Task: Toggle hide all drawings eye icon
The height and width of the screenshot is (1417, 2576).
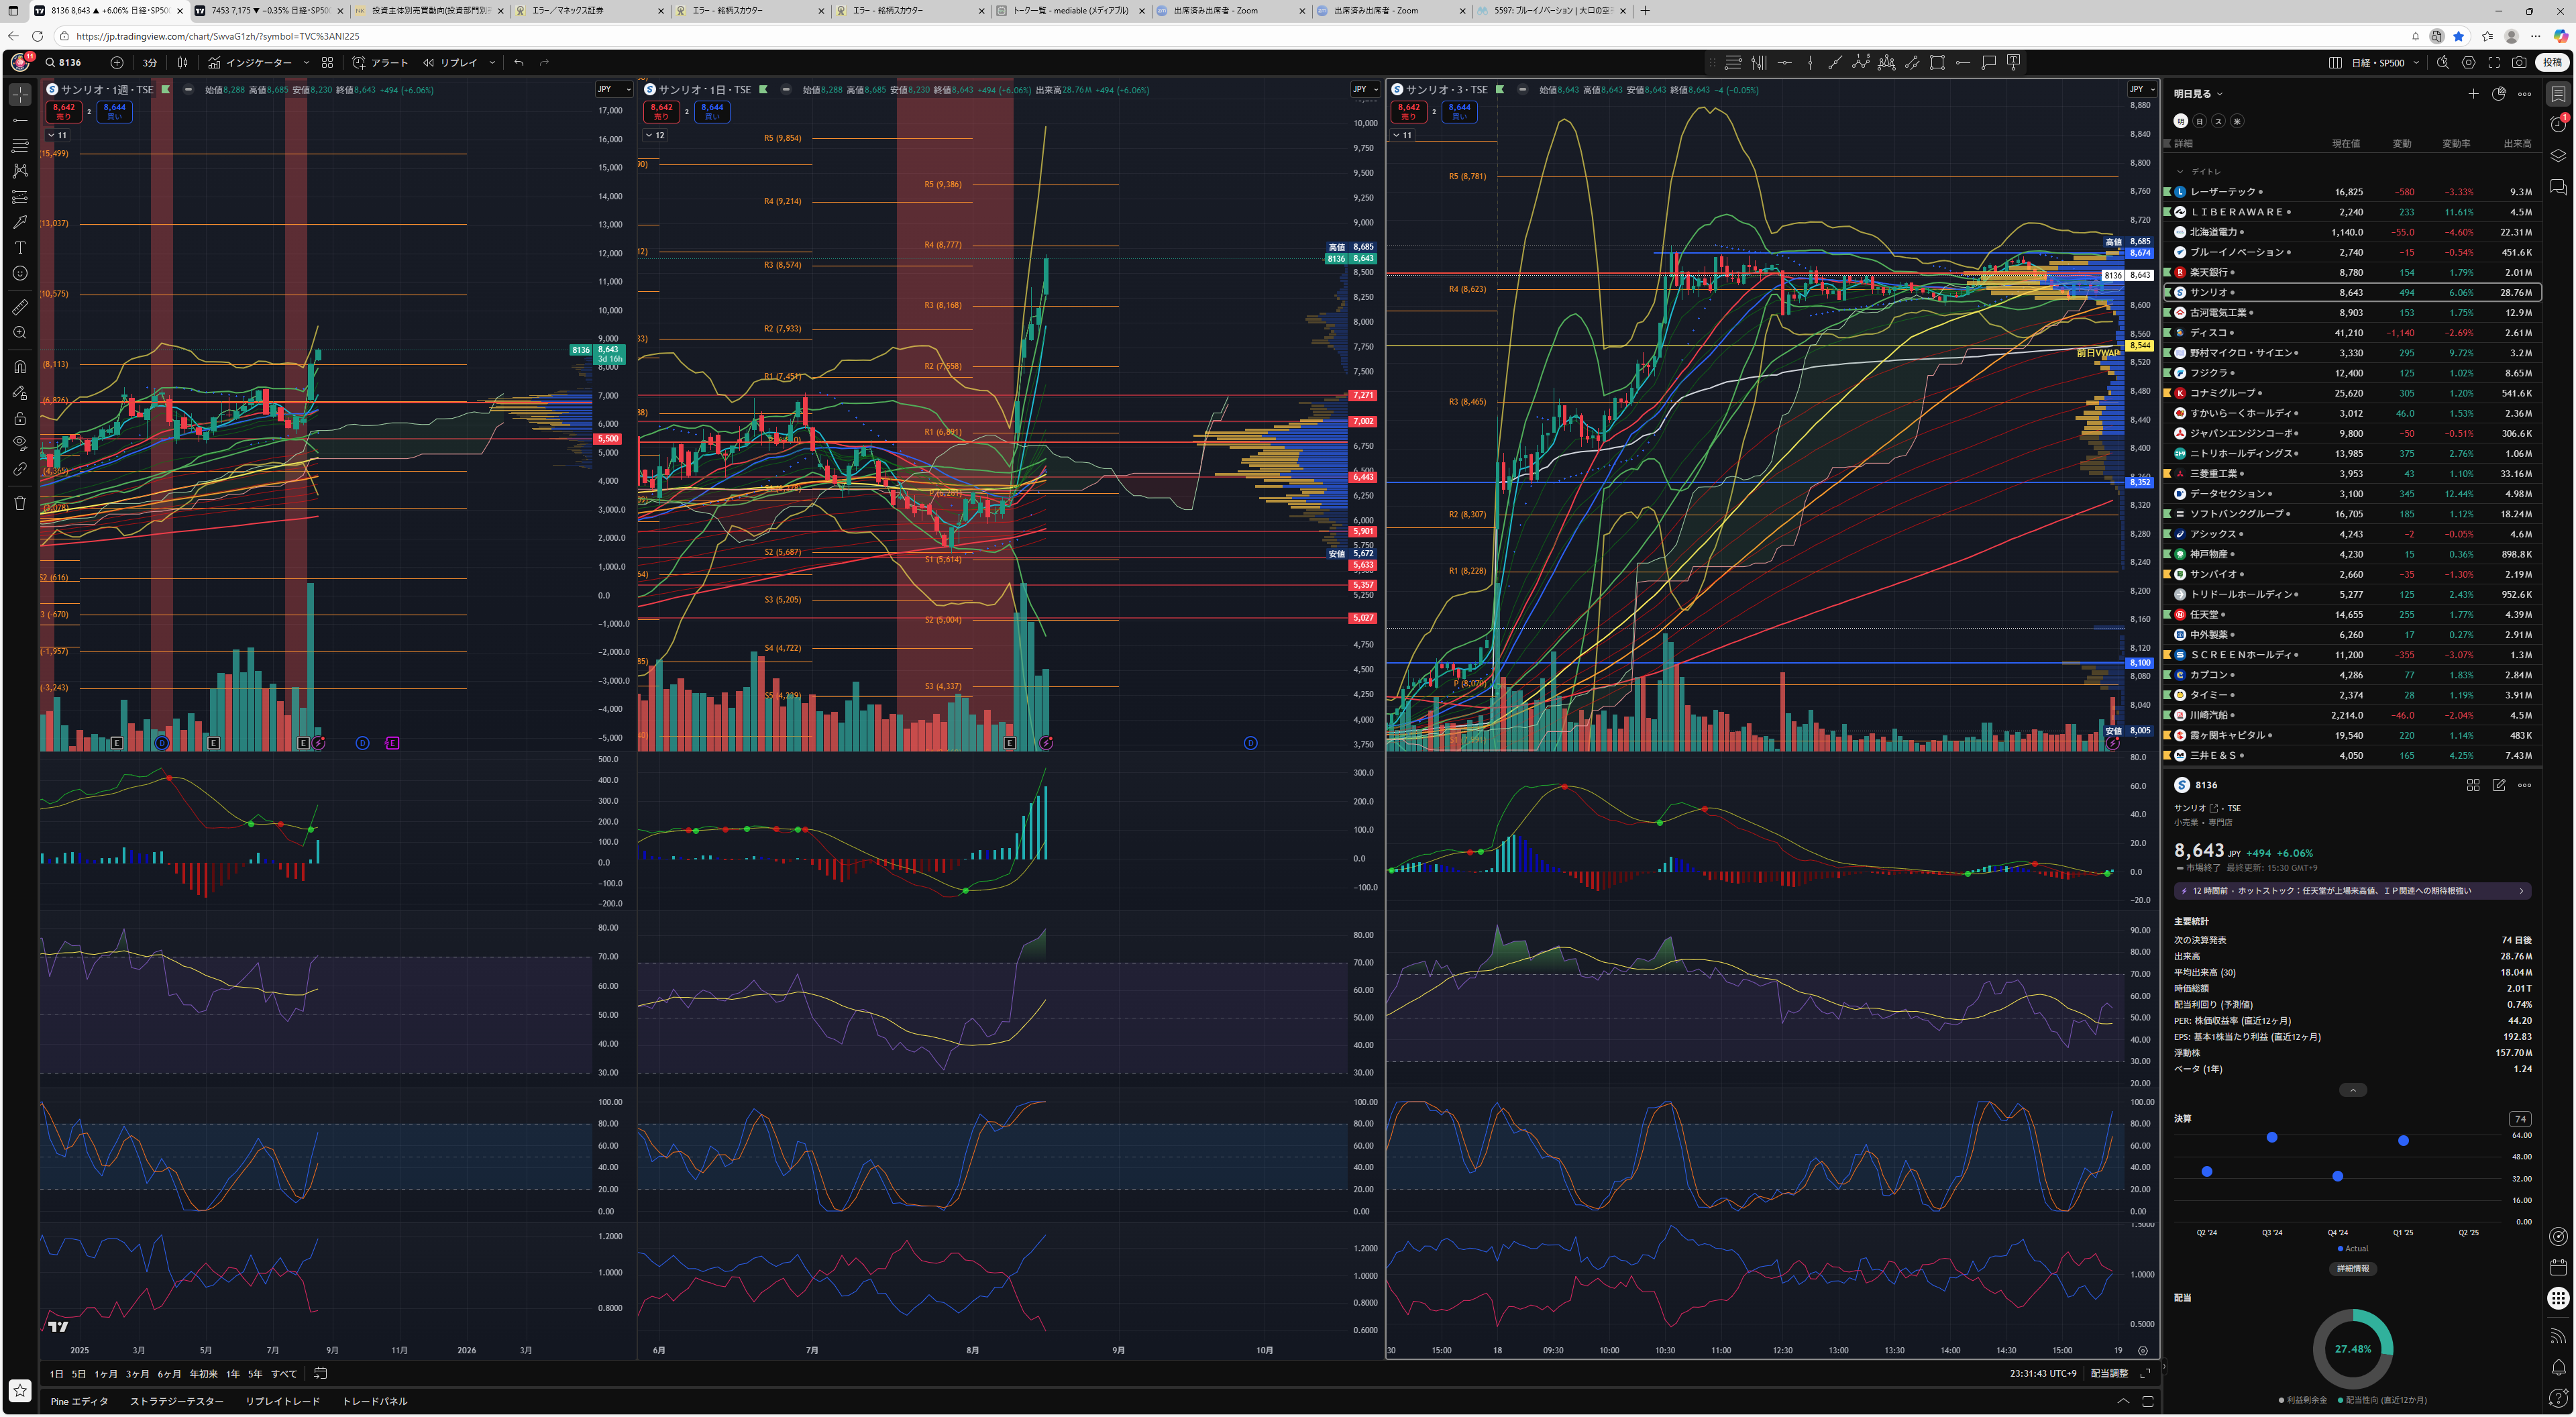Action: [x=20, y=443]
